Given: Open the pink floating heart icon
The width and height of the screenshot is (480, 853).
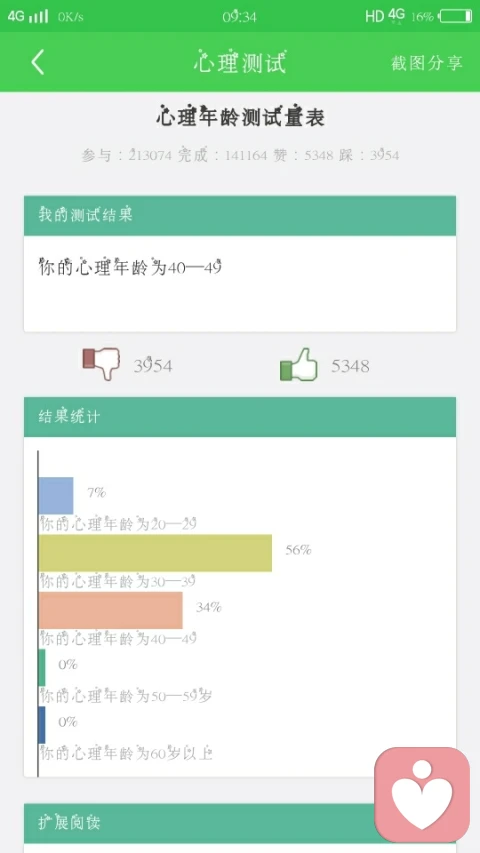Looking at the screenshot, I should [x=422, y=794].
